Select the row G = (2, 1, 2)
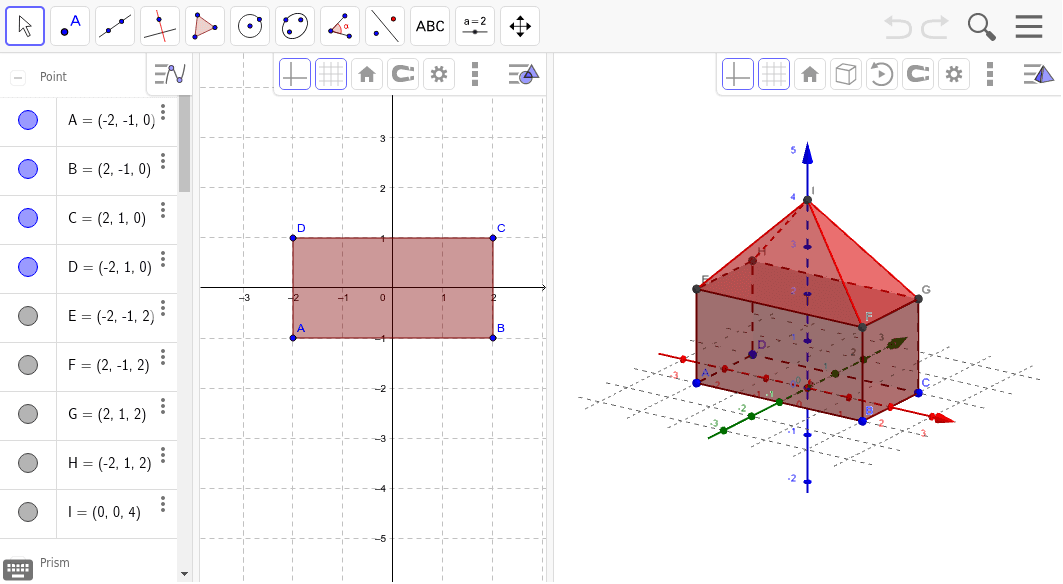1063x584 pixels. [x=89, y=415]
